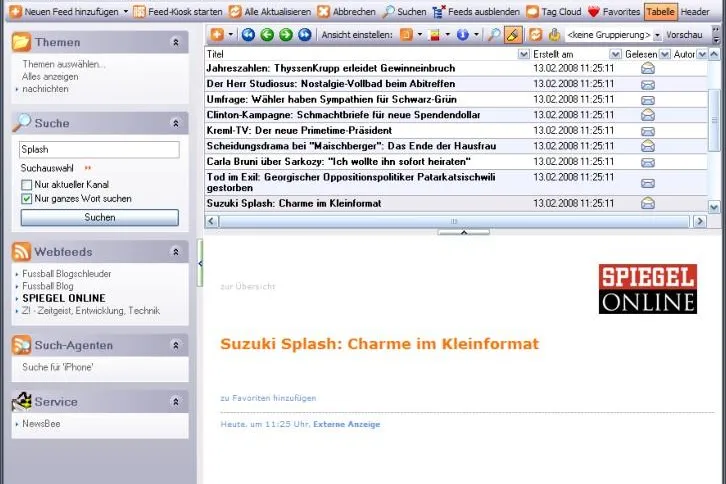
Task: Click the red-yellow color marking icon
Action: coord(434,34)
